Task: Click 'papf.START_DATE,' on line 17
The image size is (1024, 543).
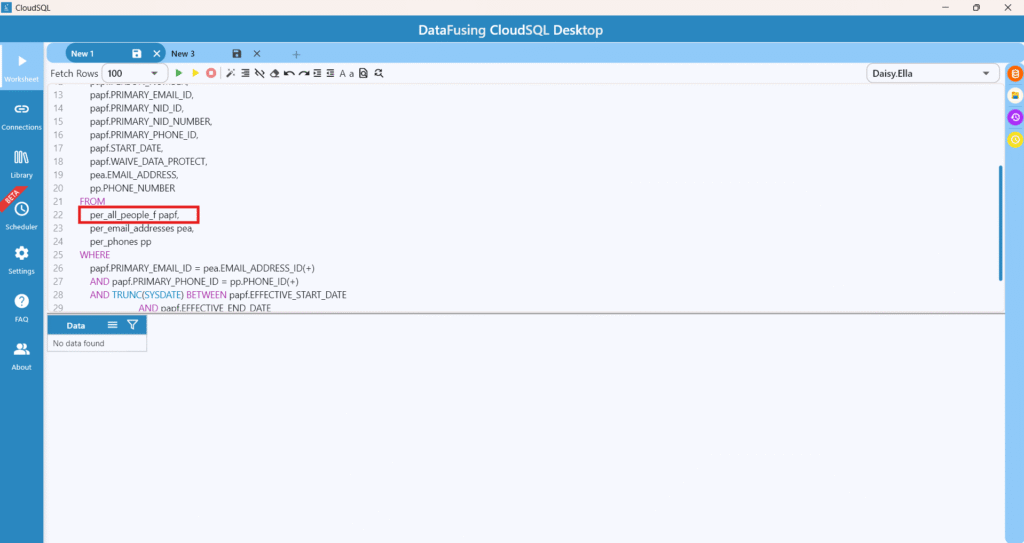Action: [x=126, y=148]
